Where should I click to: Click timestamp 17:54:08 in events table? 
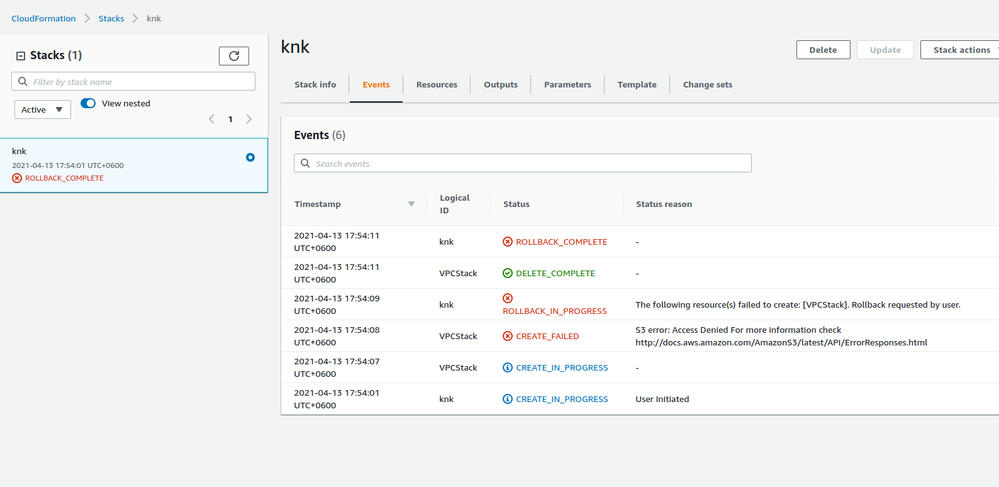tap(336, 336)
